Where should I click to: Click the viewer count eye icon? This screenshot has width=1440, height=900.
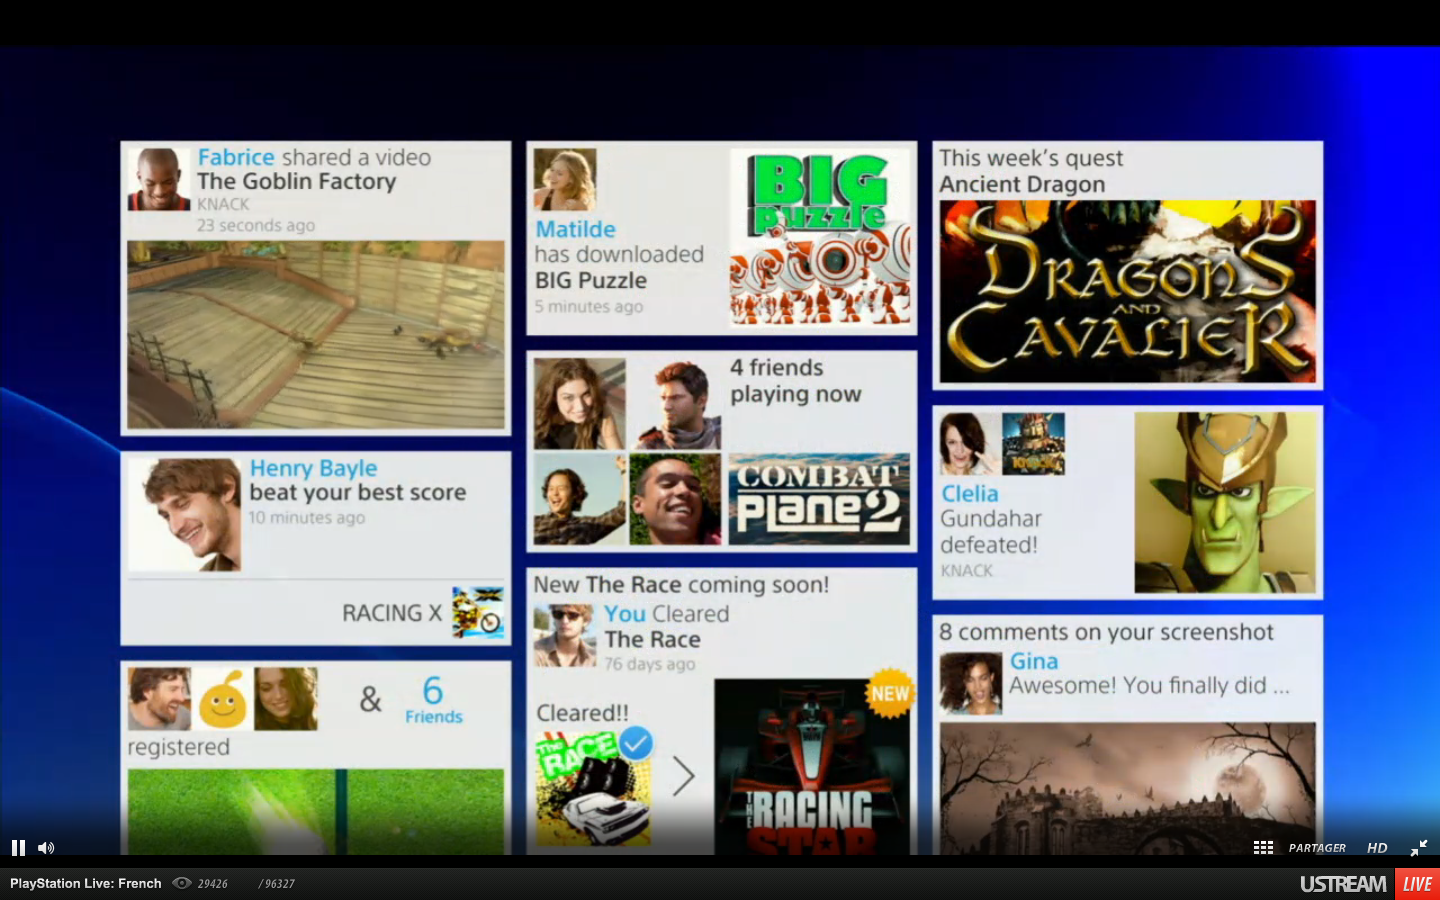coord(182,883)
